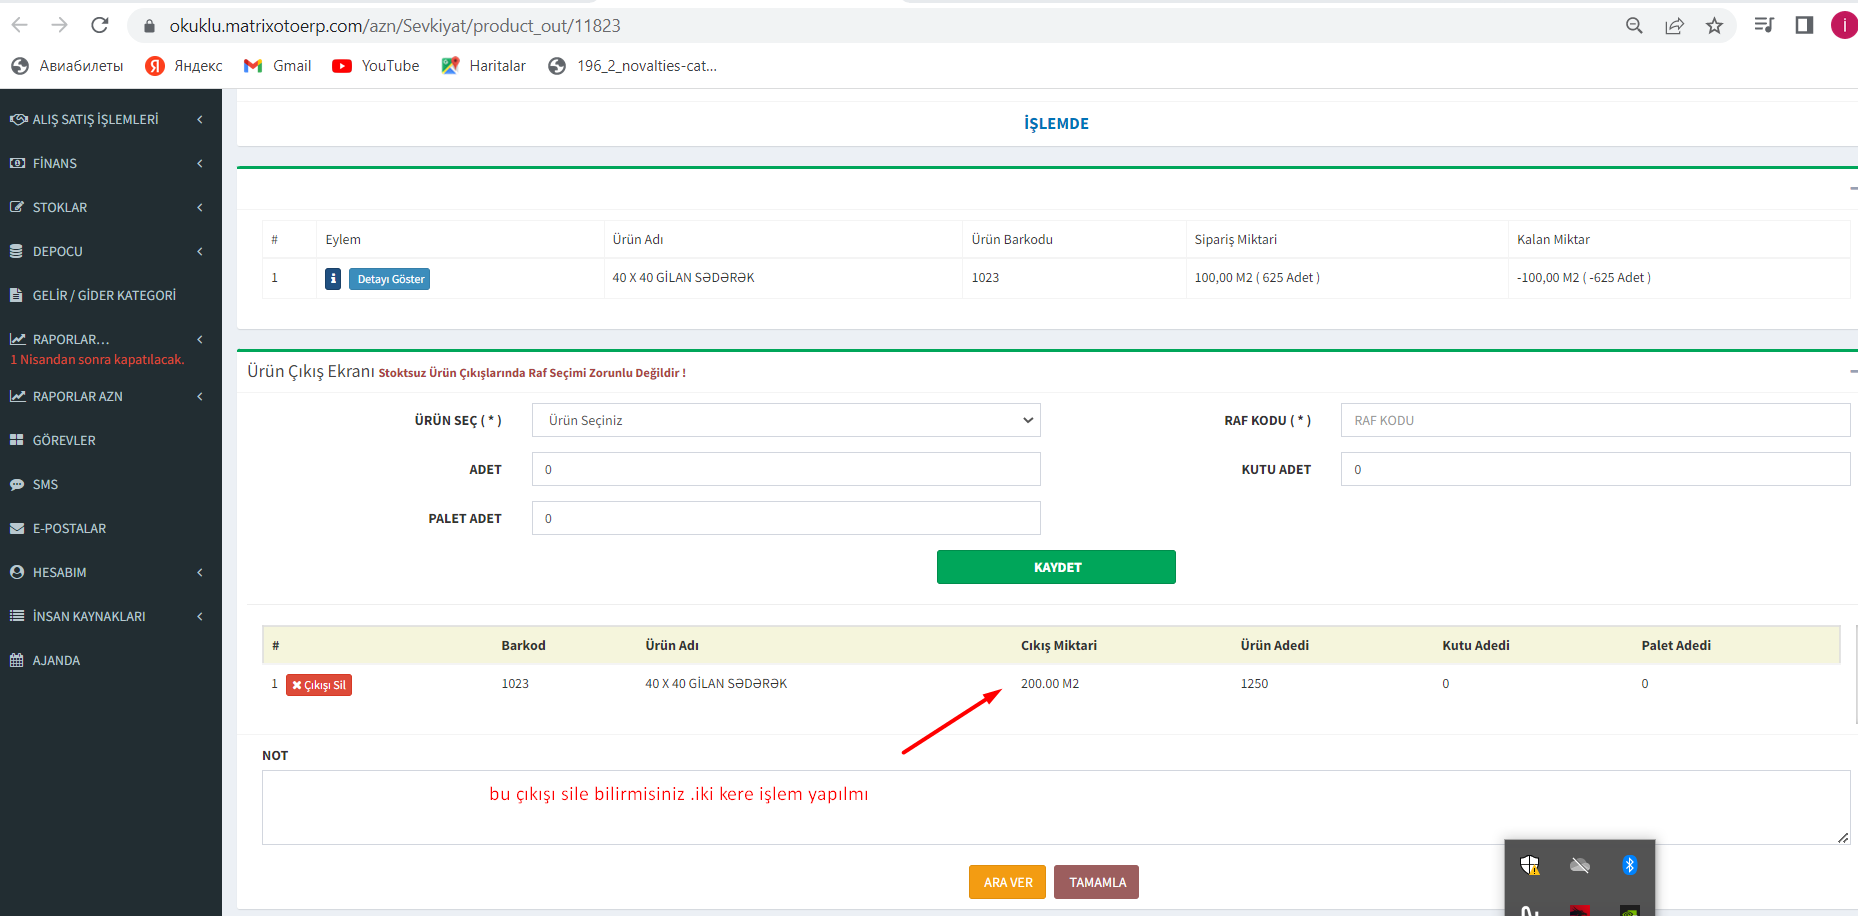Viewport: 1858px width, 916px height.
Task: Open the Gmail bookmark
Action: tap(278, 66)
